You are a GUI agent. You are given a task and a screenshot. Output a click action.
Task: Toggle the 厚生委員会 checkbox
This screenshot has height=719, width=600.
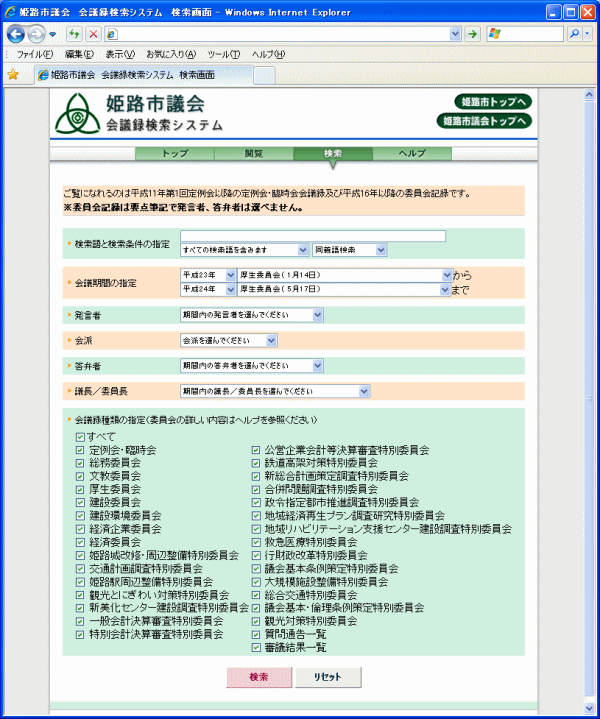coord(80,490)
